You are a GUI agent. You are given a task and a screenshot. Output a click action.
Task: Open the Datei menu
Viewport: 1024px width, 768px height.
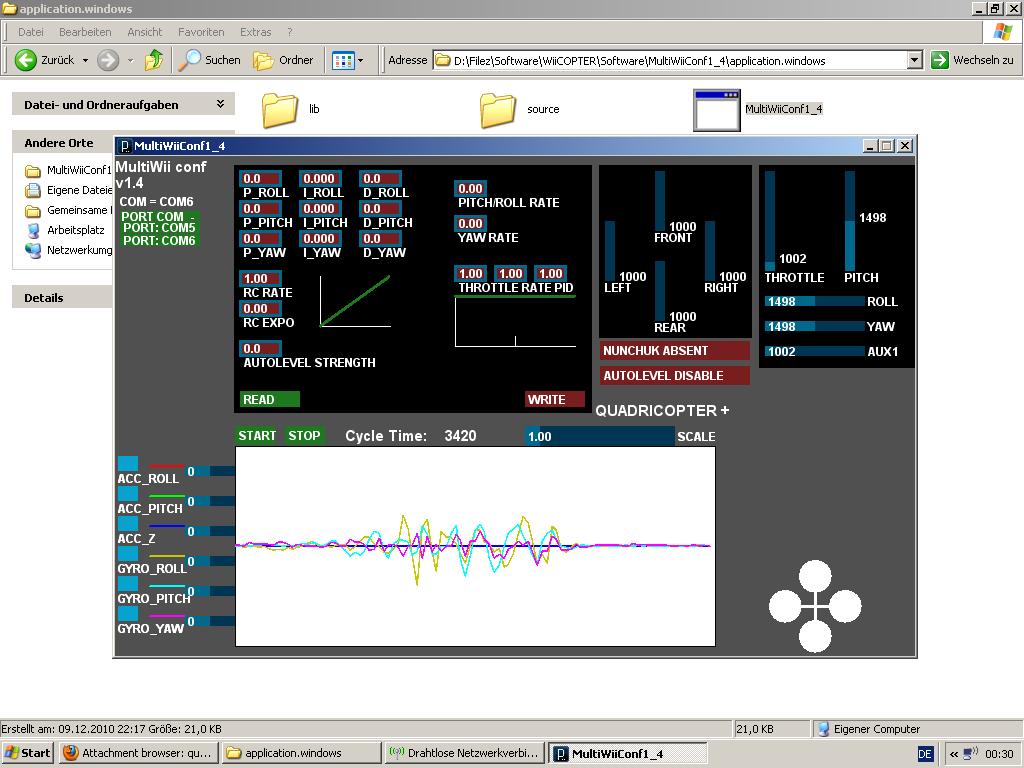pyautogui.click(x=31, y=32)
